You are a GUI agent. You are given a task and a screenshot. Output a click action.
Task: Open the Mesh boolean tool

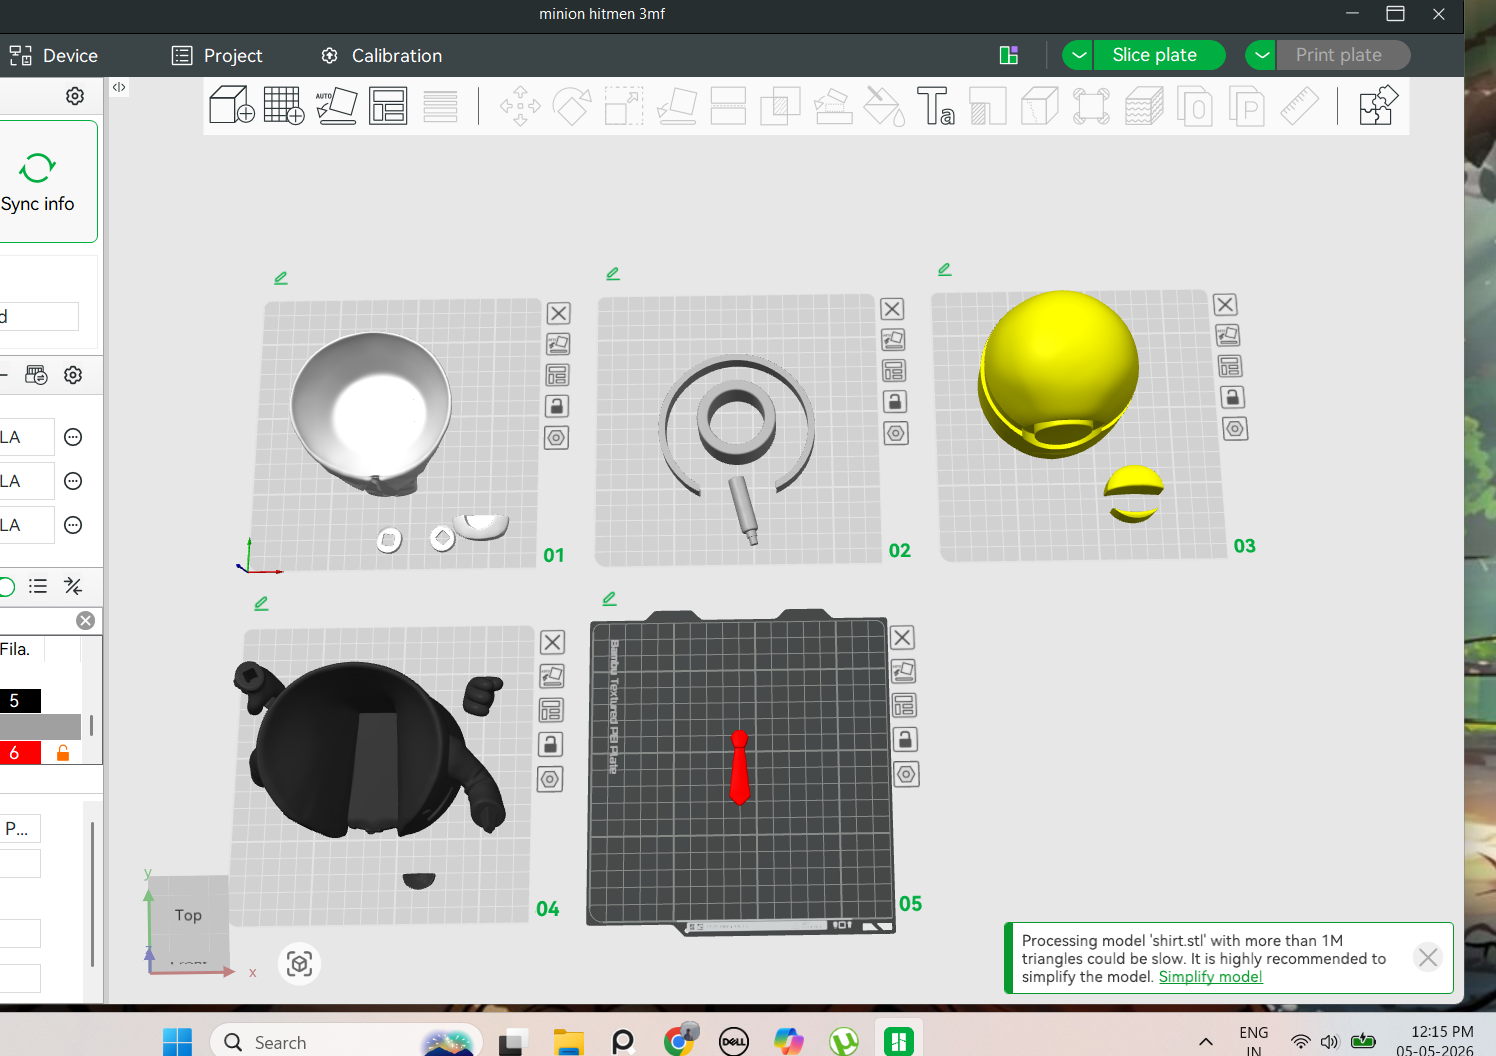(x=780, y=106)
